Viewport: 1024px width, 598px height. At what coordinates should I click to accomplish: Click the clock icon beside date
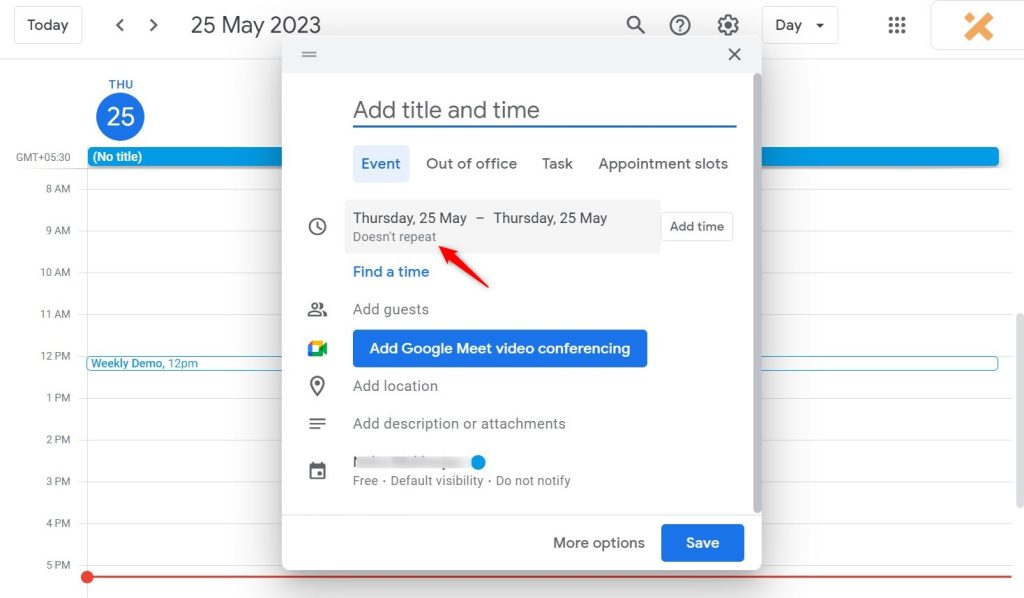[317, 227]
